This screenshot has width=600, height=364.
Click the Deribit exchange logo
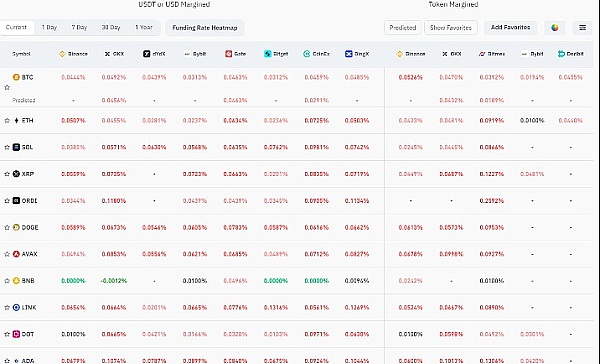(x=561, y=54)
